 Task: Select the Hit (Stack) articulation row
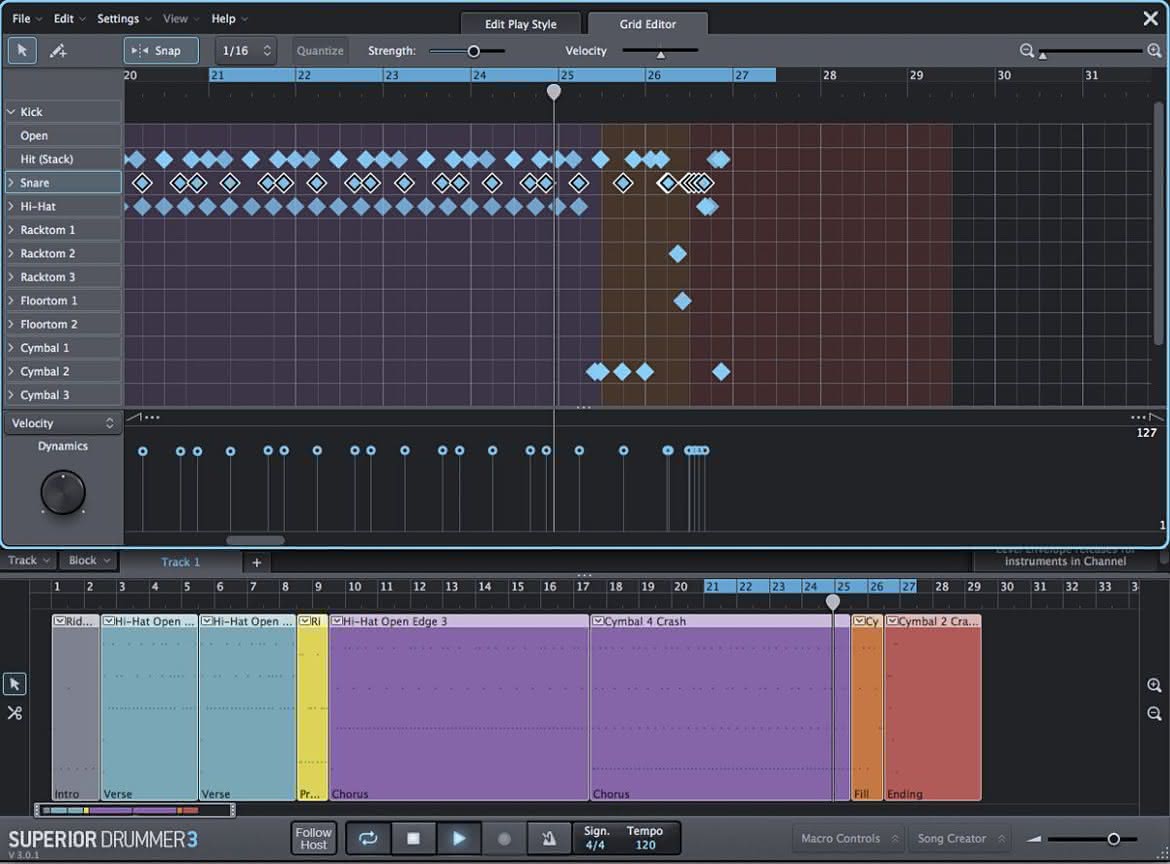pyautogui.click(x=63, y=159)
